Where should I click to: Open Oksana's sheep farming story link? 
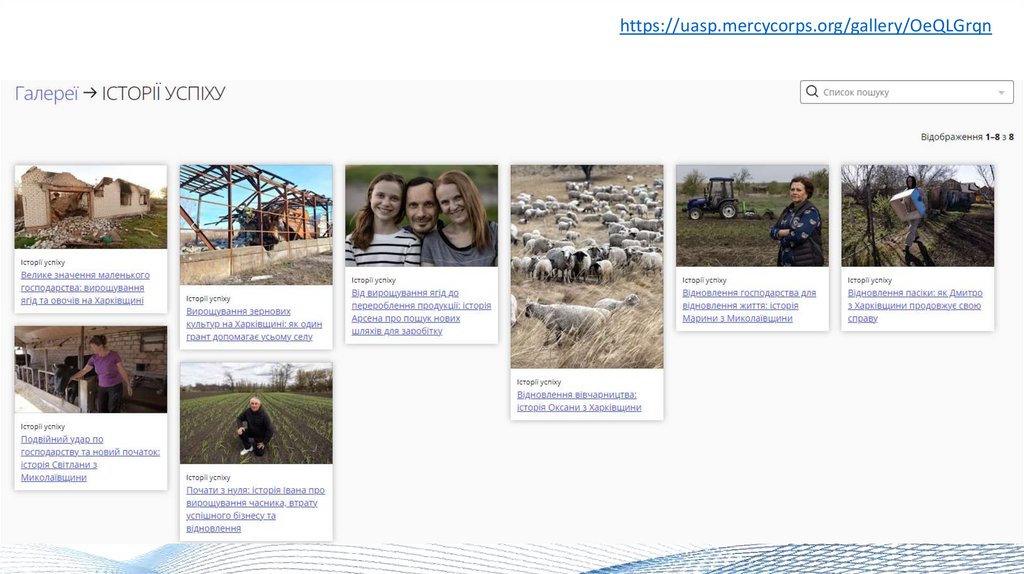(x=579, y=401)
